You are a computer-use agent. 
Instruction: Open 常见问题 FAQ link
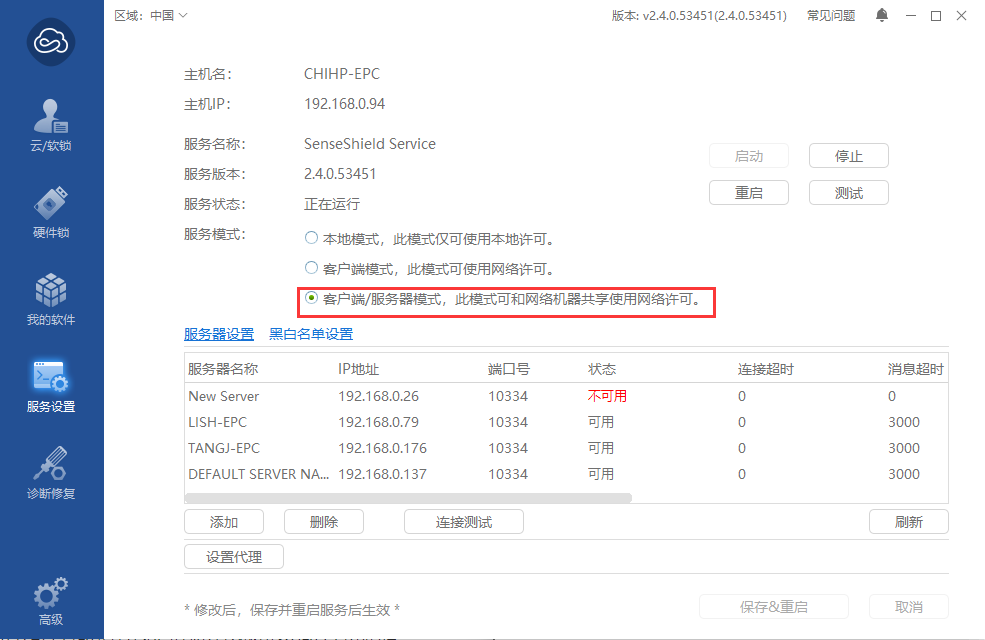pyautogui.click(x=831, y=16)
